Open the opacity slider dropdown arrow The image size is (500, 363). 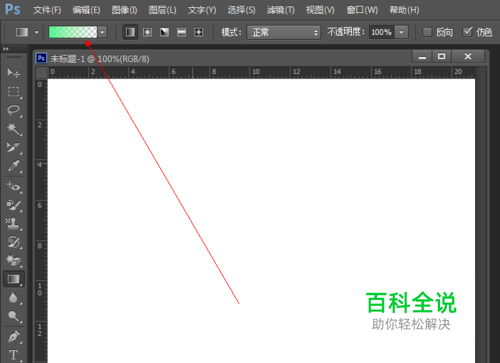(x=401, y=32)
